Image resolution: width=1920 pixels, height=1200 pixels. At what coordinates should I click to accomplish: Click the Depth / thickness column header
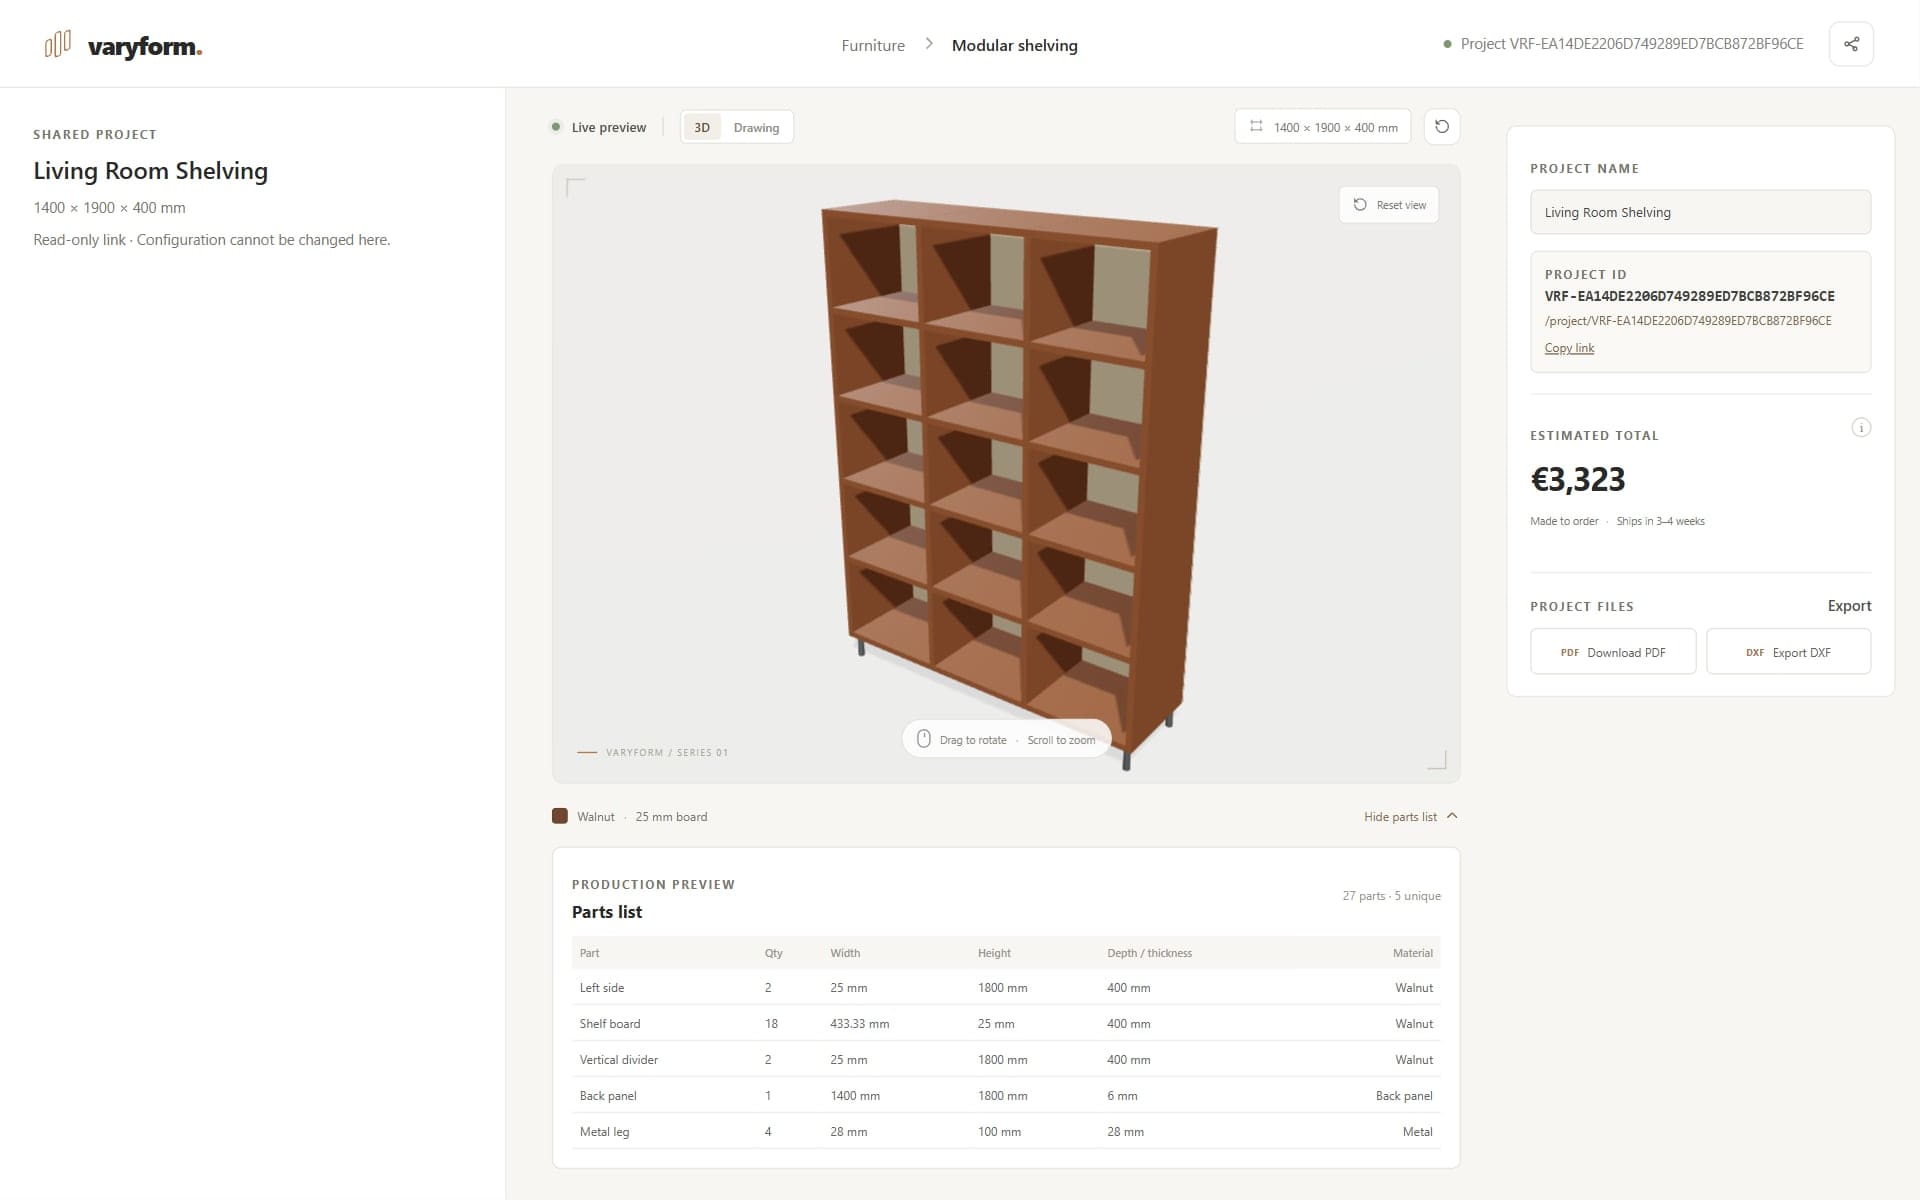point(1149,953)
